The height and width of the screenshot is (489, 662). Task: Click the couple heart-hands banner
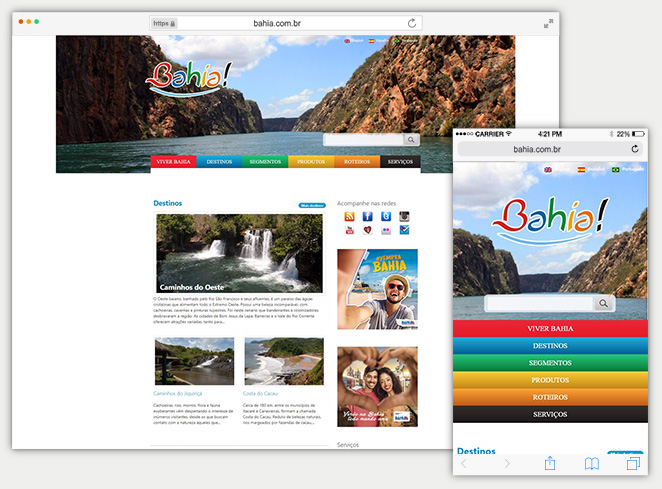click(377, 387)
